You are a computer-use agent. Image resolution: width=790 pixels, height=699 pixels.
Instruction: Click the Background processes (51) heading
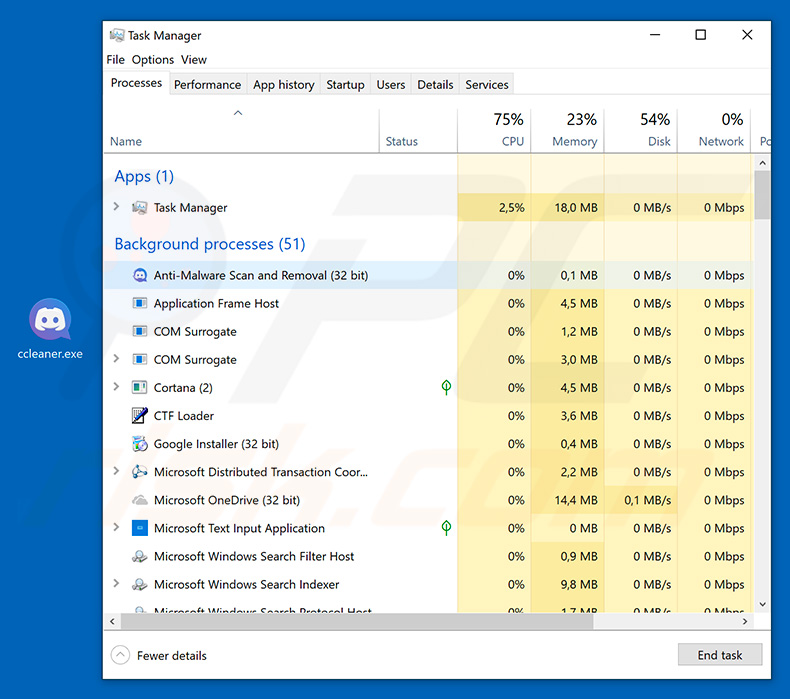[210, 244]
